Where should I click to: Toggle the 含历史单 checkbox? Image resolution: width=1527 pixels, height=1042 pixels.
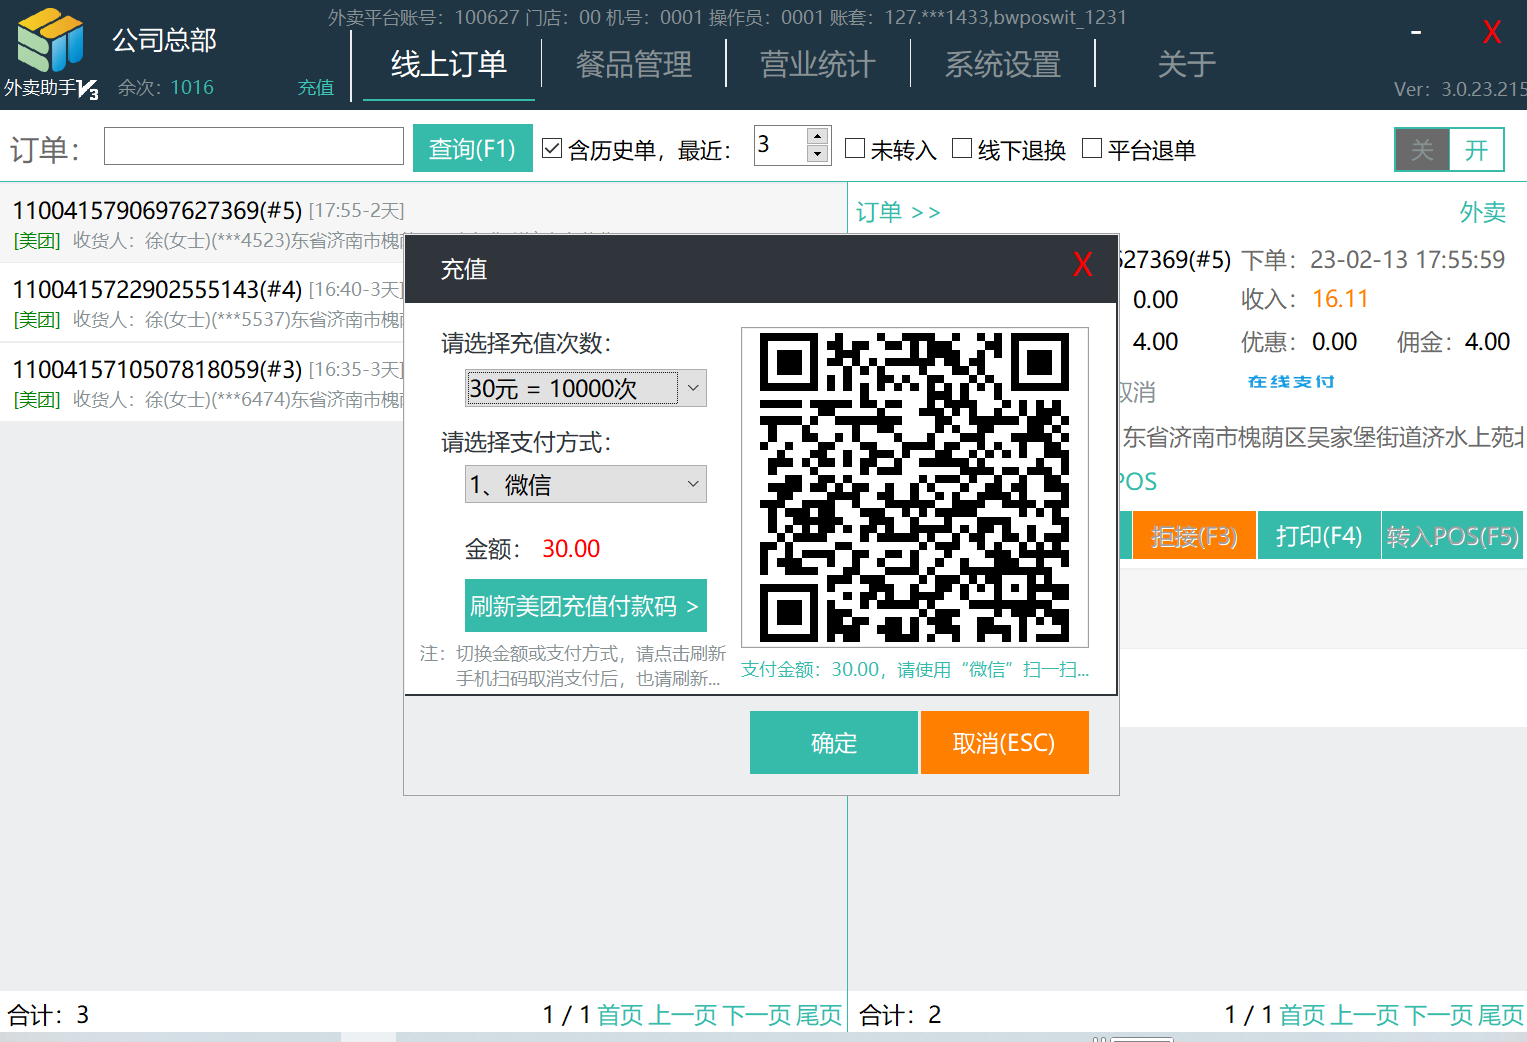552,148
